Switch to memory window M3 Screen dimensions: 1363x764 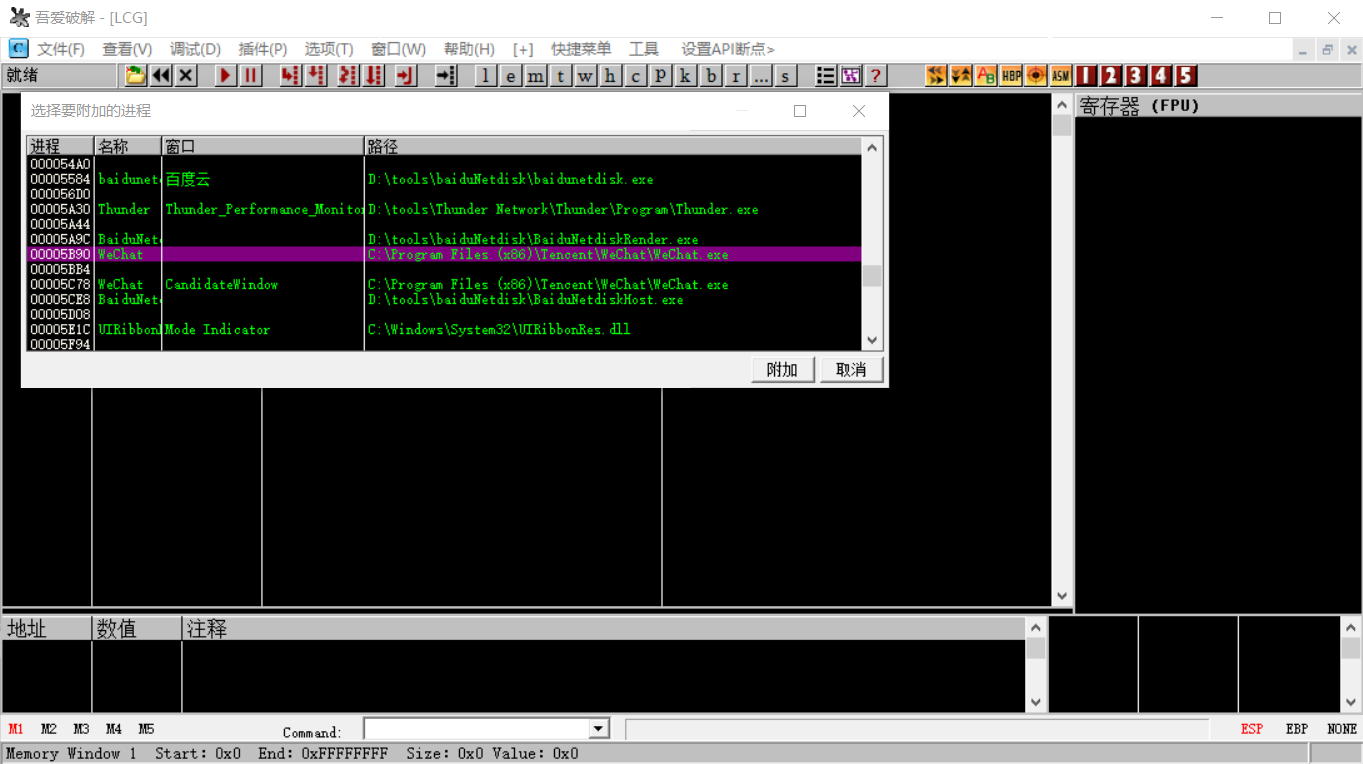[81, 729]
